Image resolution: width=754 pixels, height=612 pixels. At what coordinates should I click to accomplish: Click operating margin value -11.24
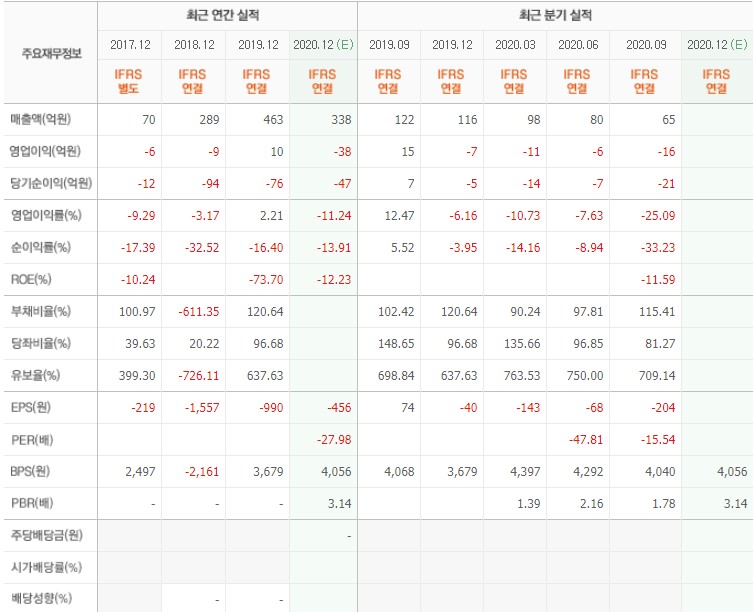click(334, 216)
